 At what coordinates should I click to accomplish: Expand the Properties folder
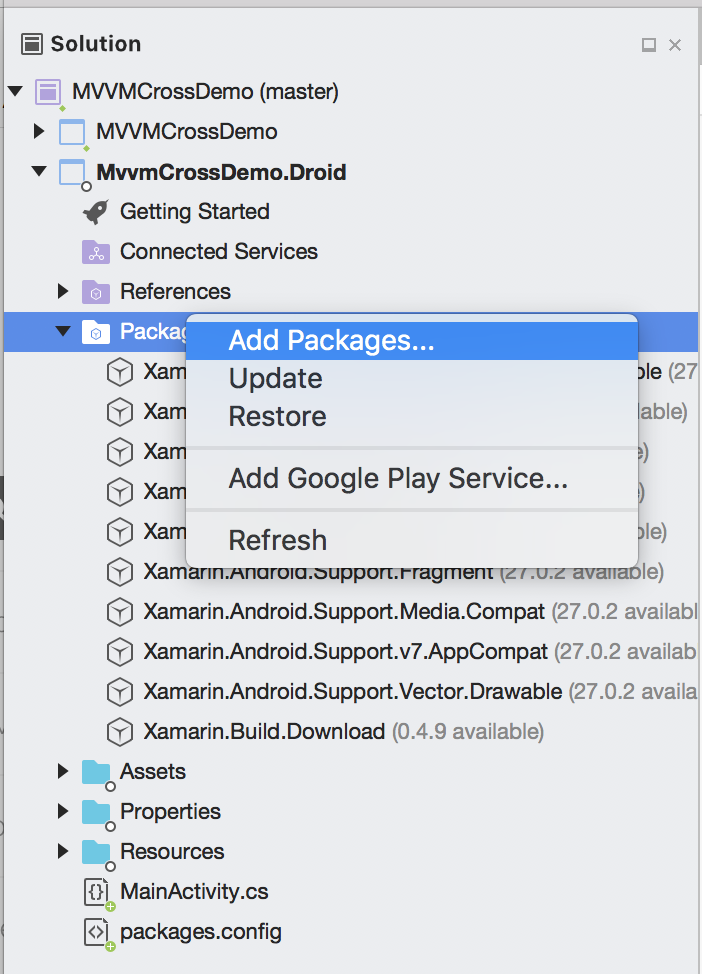pyautogui.click(x=63, y=812)
